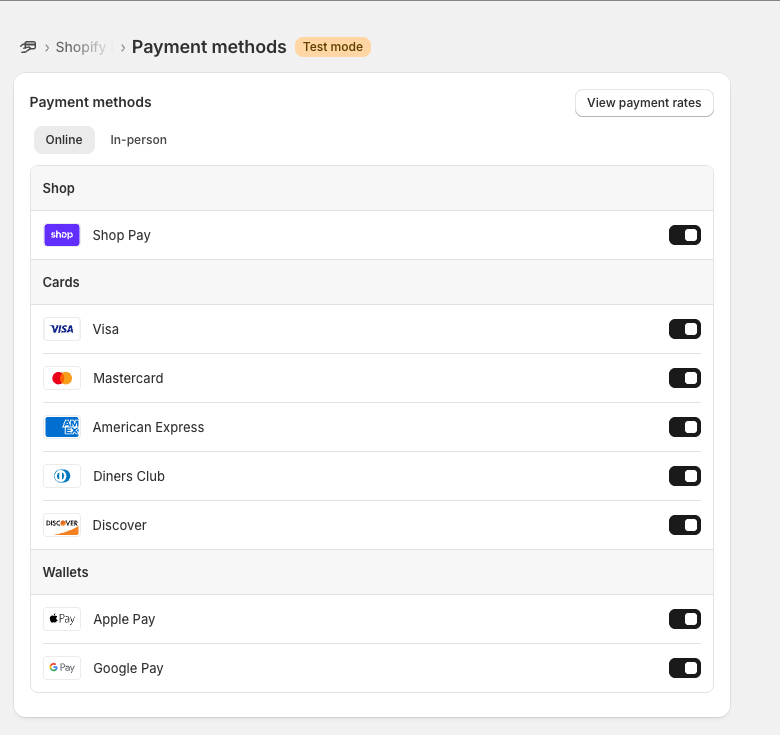Switch to the In-person tab

pos(138,140)
